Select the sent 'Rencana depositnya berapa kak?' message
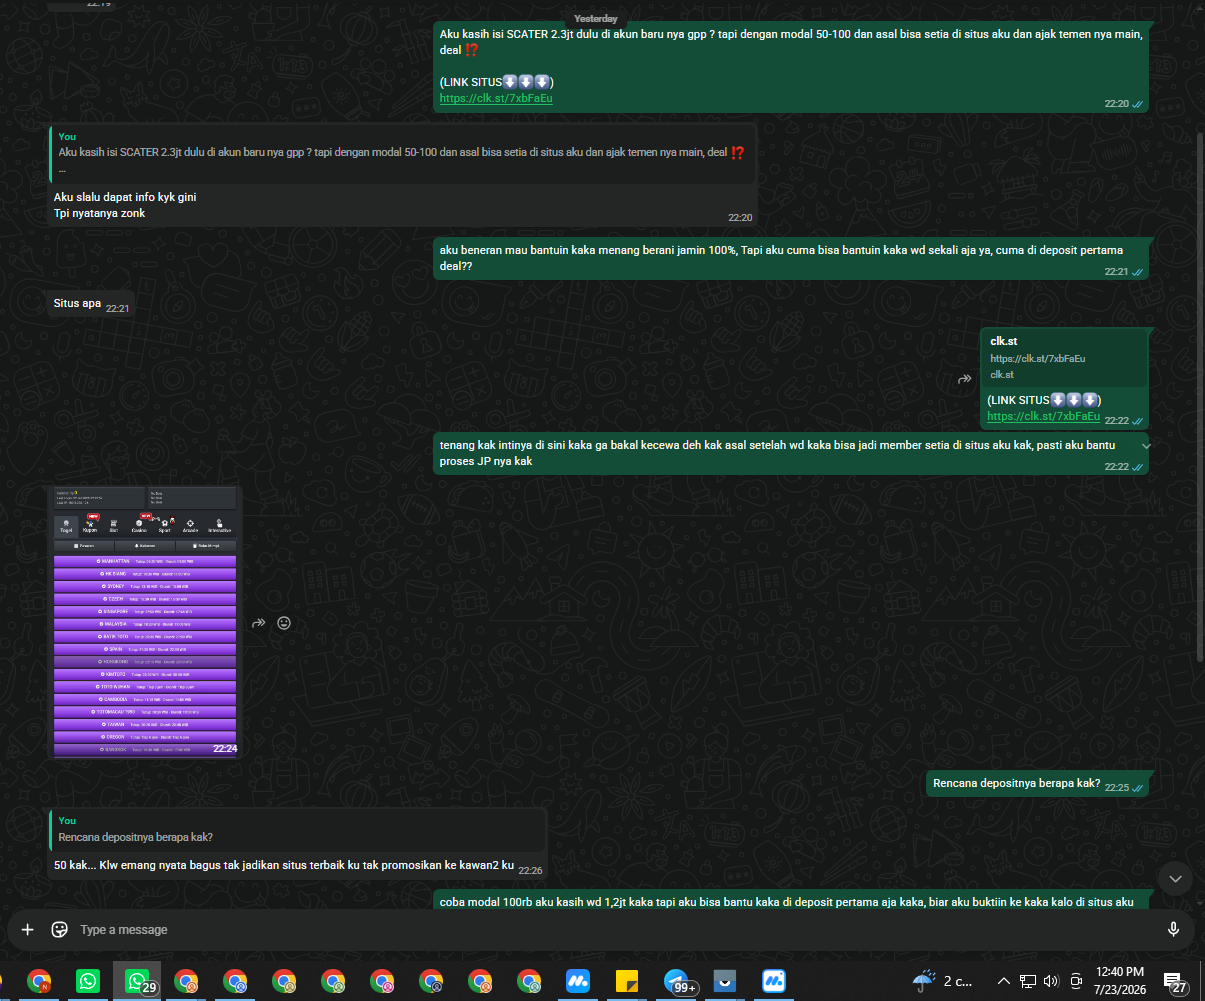The height and width of the screenshot is (1001, 1205). click(x=1036, y=785)
